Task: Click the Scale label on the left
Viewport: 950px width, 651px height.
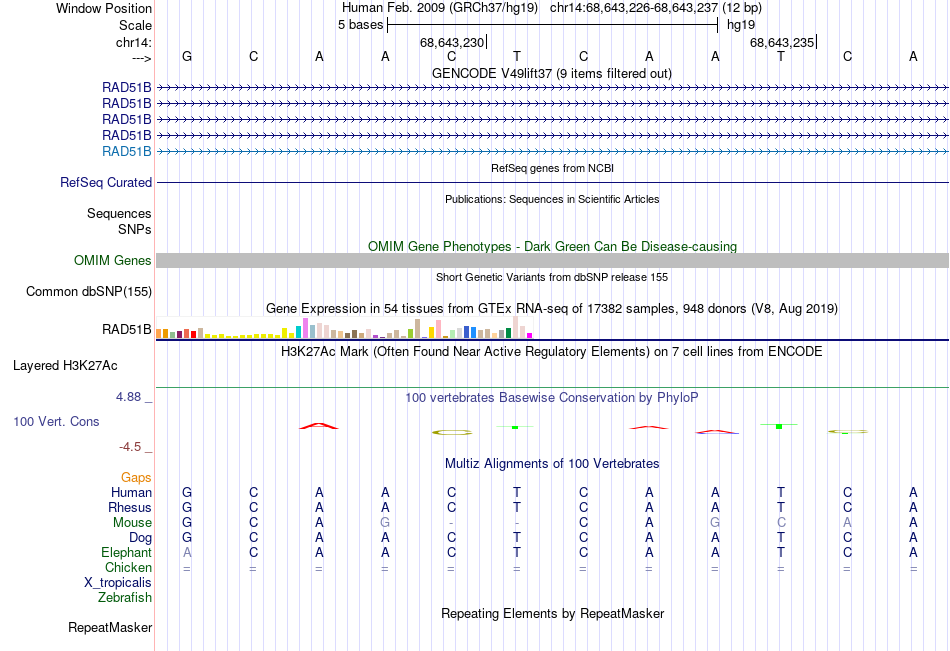Action: [x=135, y=25]
